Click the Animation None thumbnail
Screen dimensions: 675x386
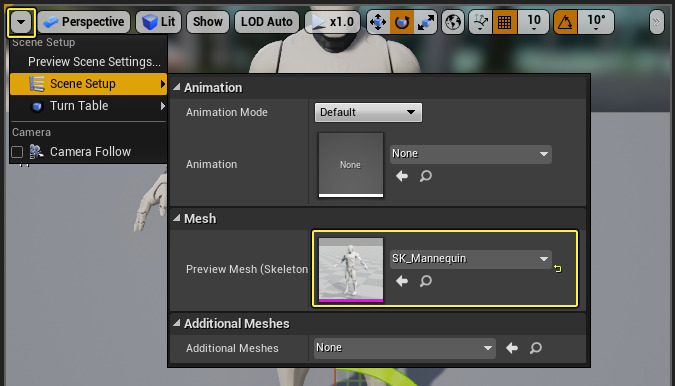[x=350, y=165]
